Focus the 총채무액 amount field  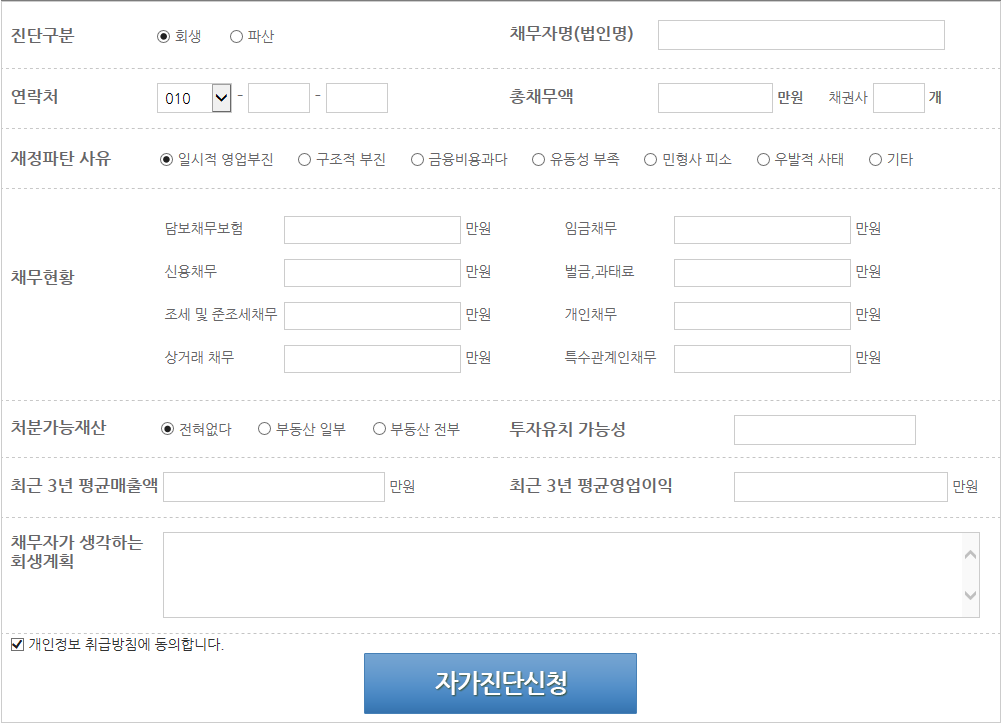point(715,98)
